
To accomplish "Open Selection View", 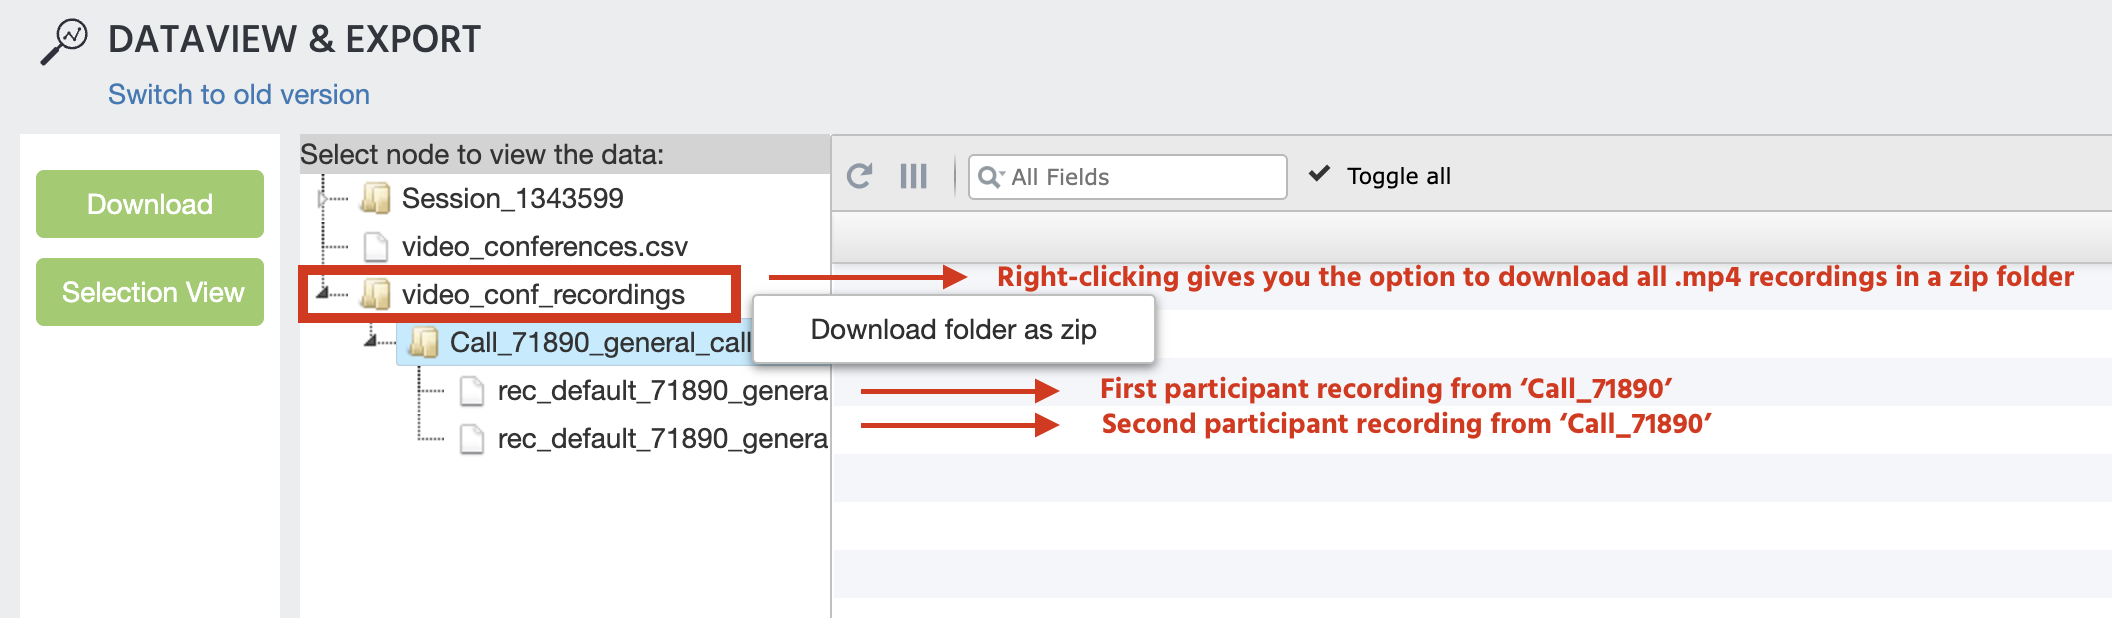I will (150, 292).
